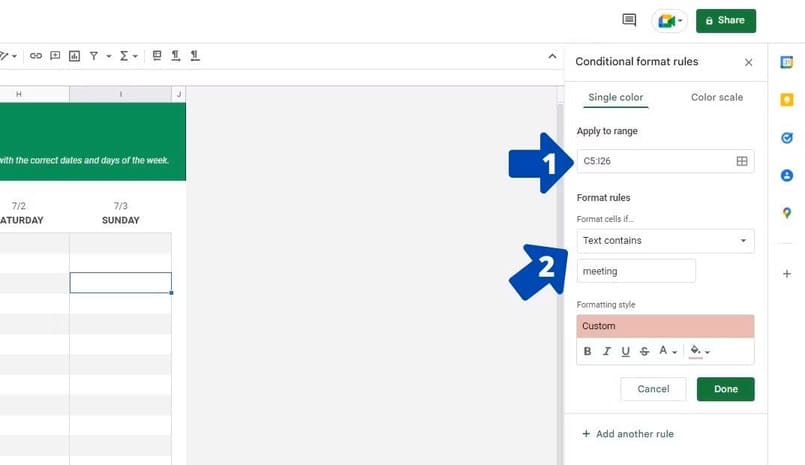805x465 pixels.
Task: Select column I header
Action: point(121,94)
